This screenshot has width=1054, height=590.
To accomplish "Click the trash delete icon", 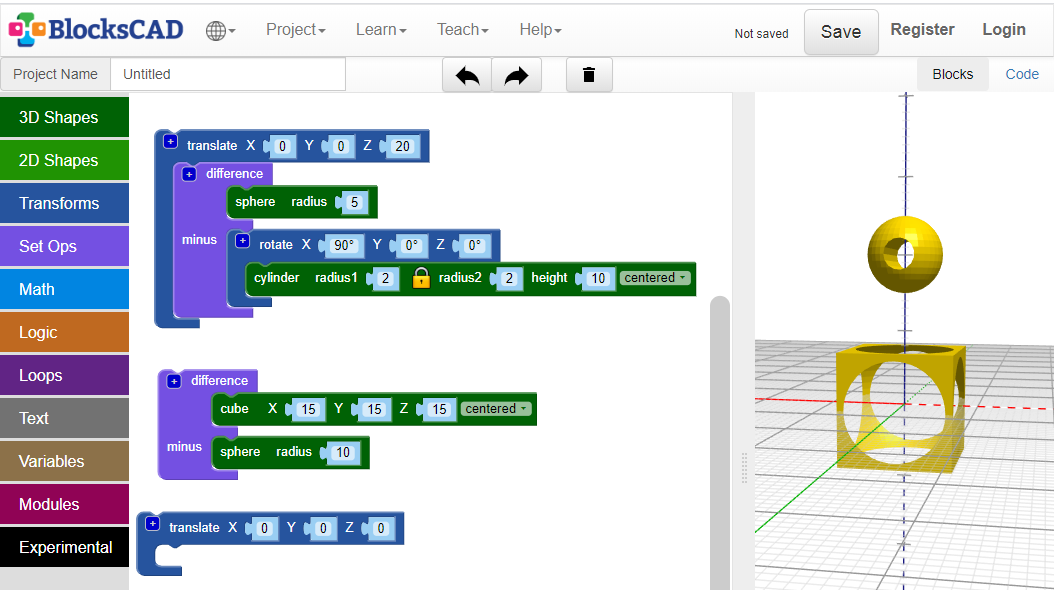I will tap(589, 75).
